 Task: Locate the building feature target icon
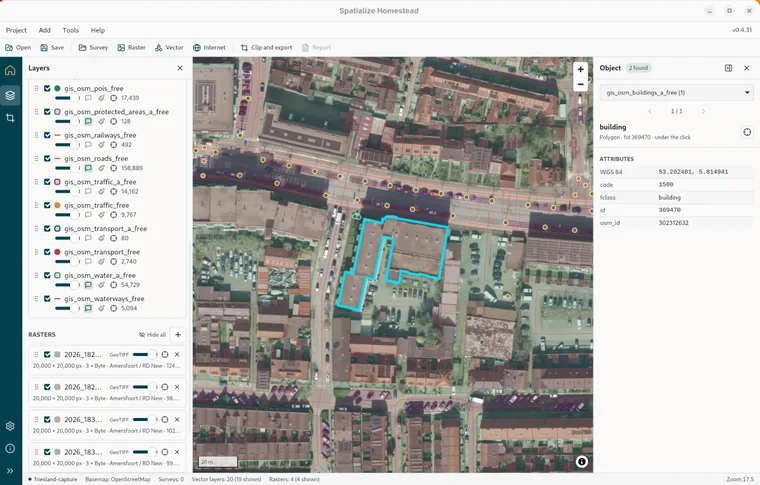point(747,132)
